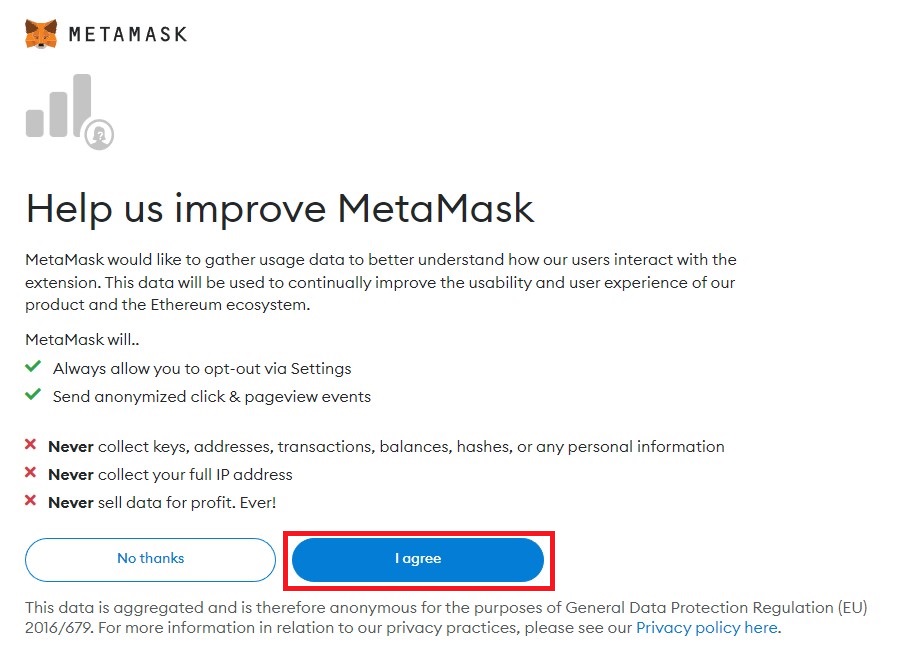The height and width of the screenshot is (669, 906).
Task: Open the Privacy policy here link
Action: pyautogui.click(x=706, y=628)
